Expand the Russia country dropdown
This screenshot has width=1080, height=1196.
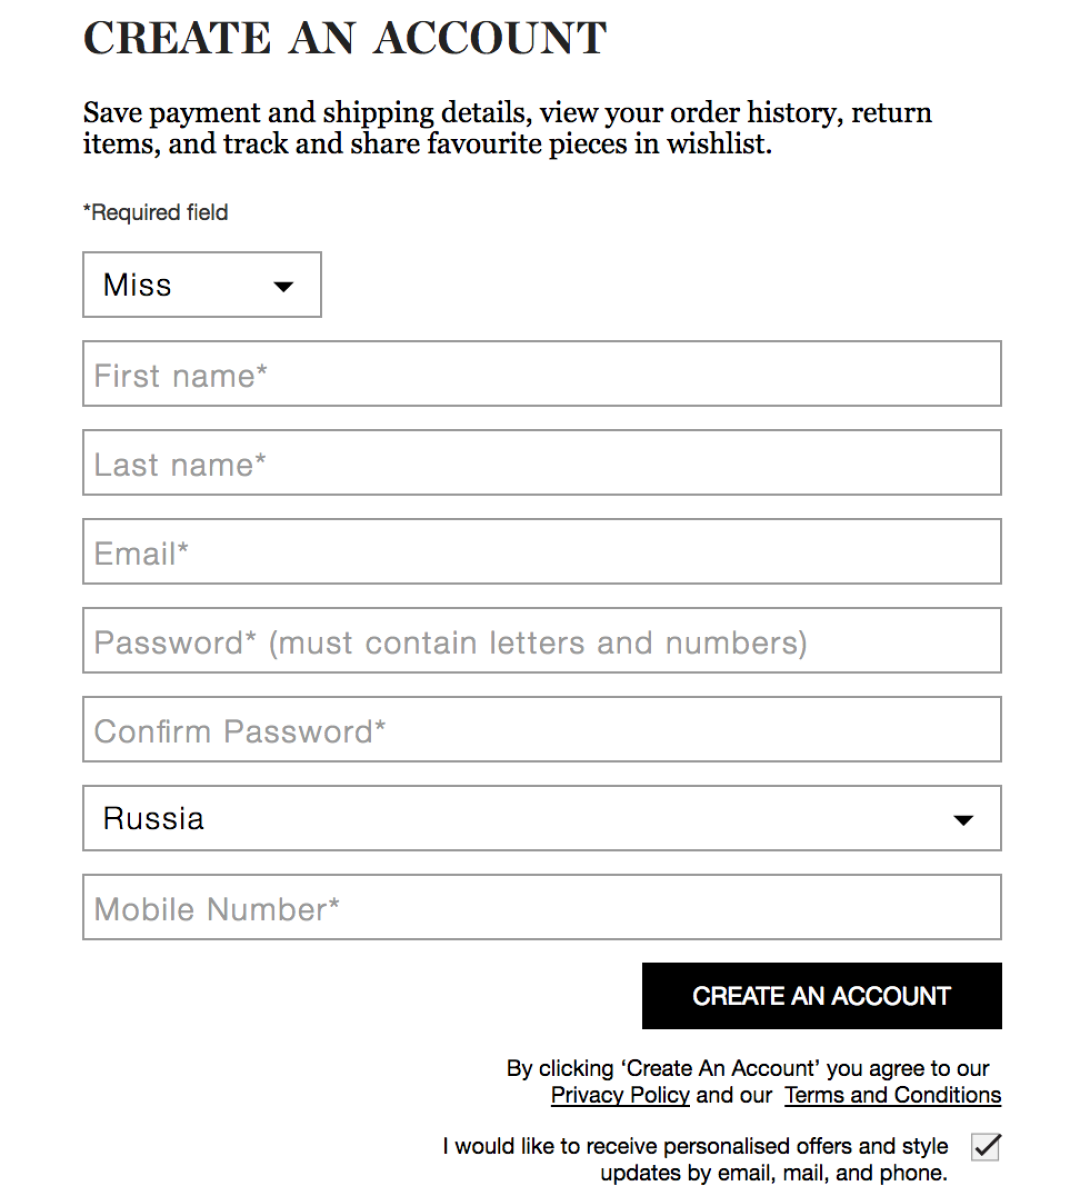541,819
